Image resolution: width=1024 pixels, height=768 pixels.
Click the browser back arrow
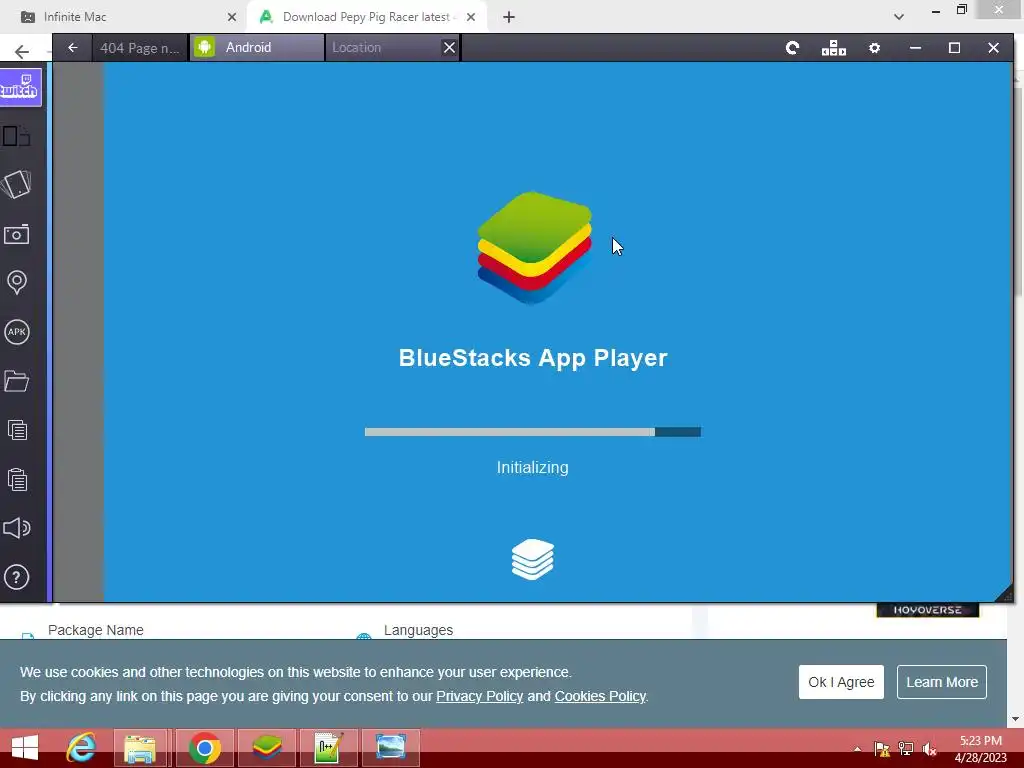(x=22, y=52)
